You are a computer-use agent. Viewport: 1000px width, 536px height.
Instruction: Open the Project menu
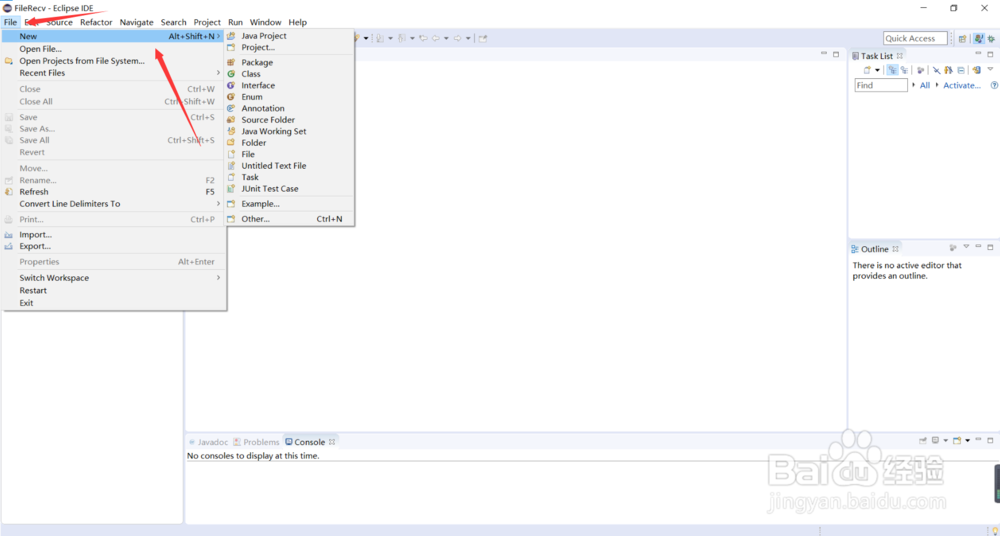pos(207,22)
